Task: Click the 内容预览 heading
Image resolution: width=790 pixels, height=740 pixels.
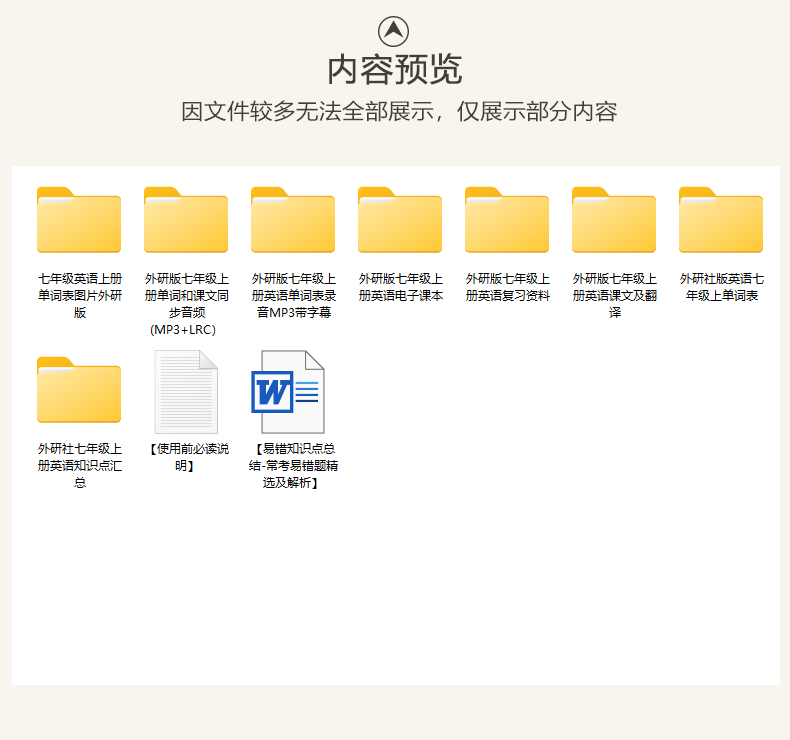Action: coord(394,70)
